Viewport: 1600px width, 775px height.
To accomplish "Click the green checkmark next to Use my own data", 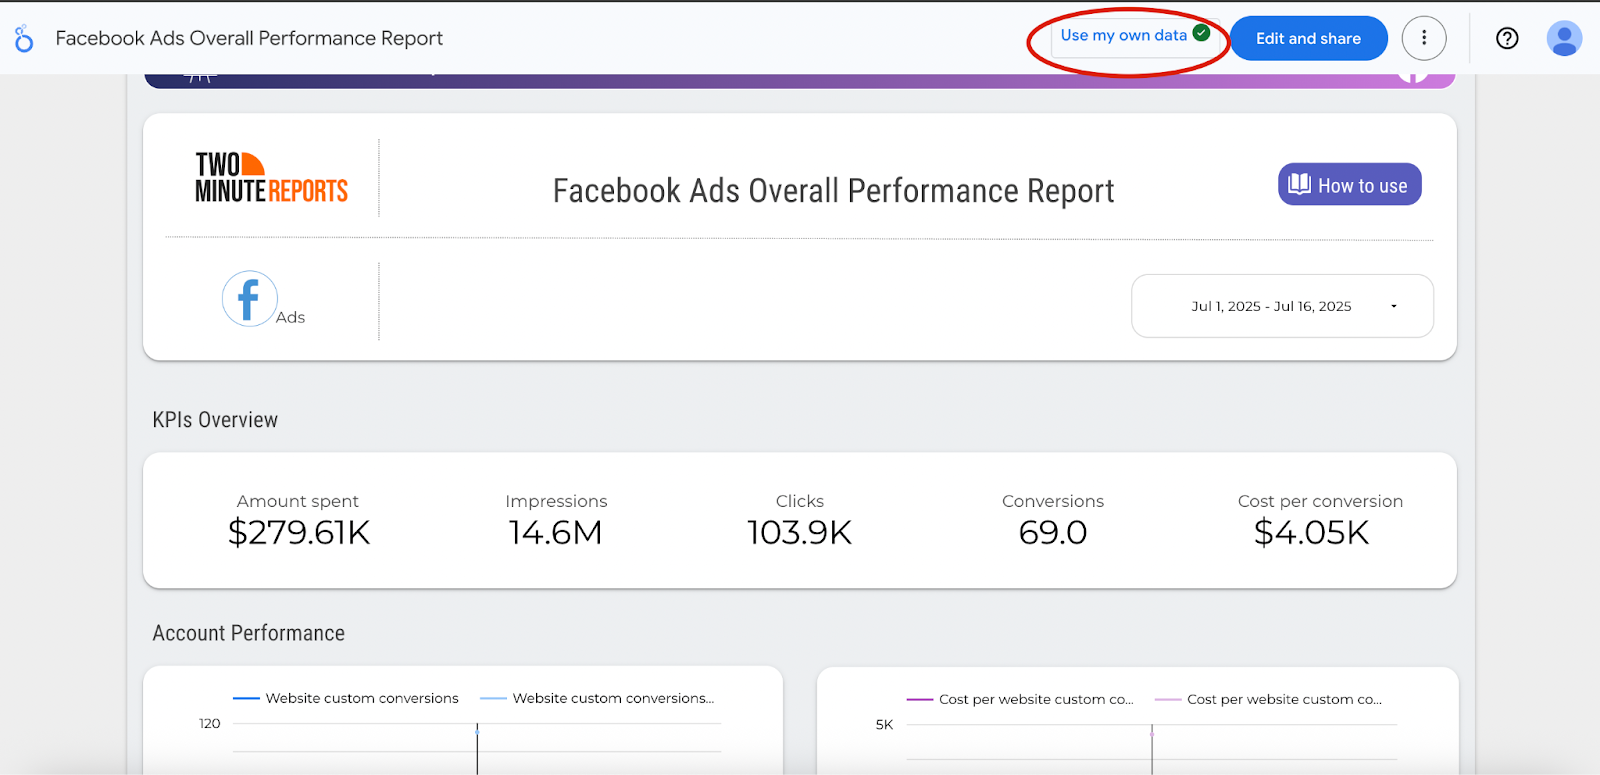I will click(1202, 33).
